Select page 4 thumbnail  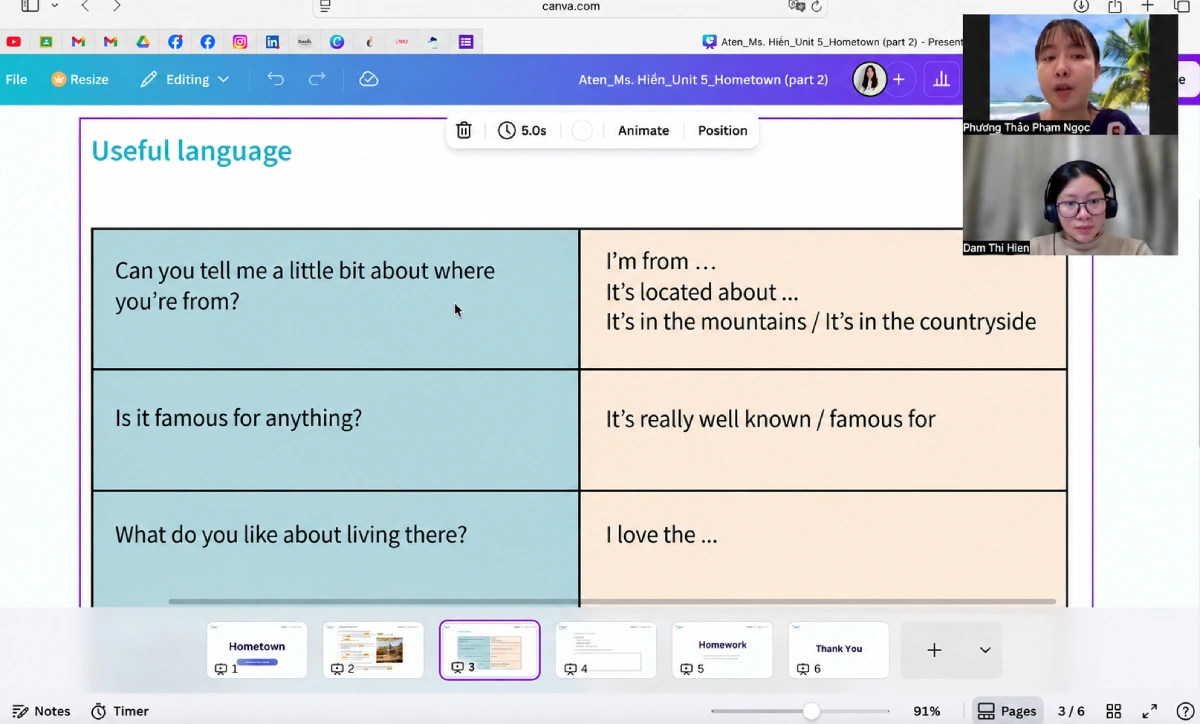606,650
